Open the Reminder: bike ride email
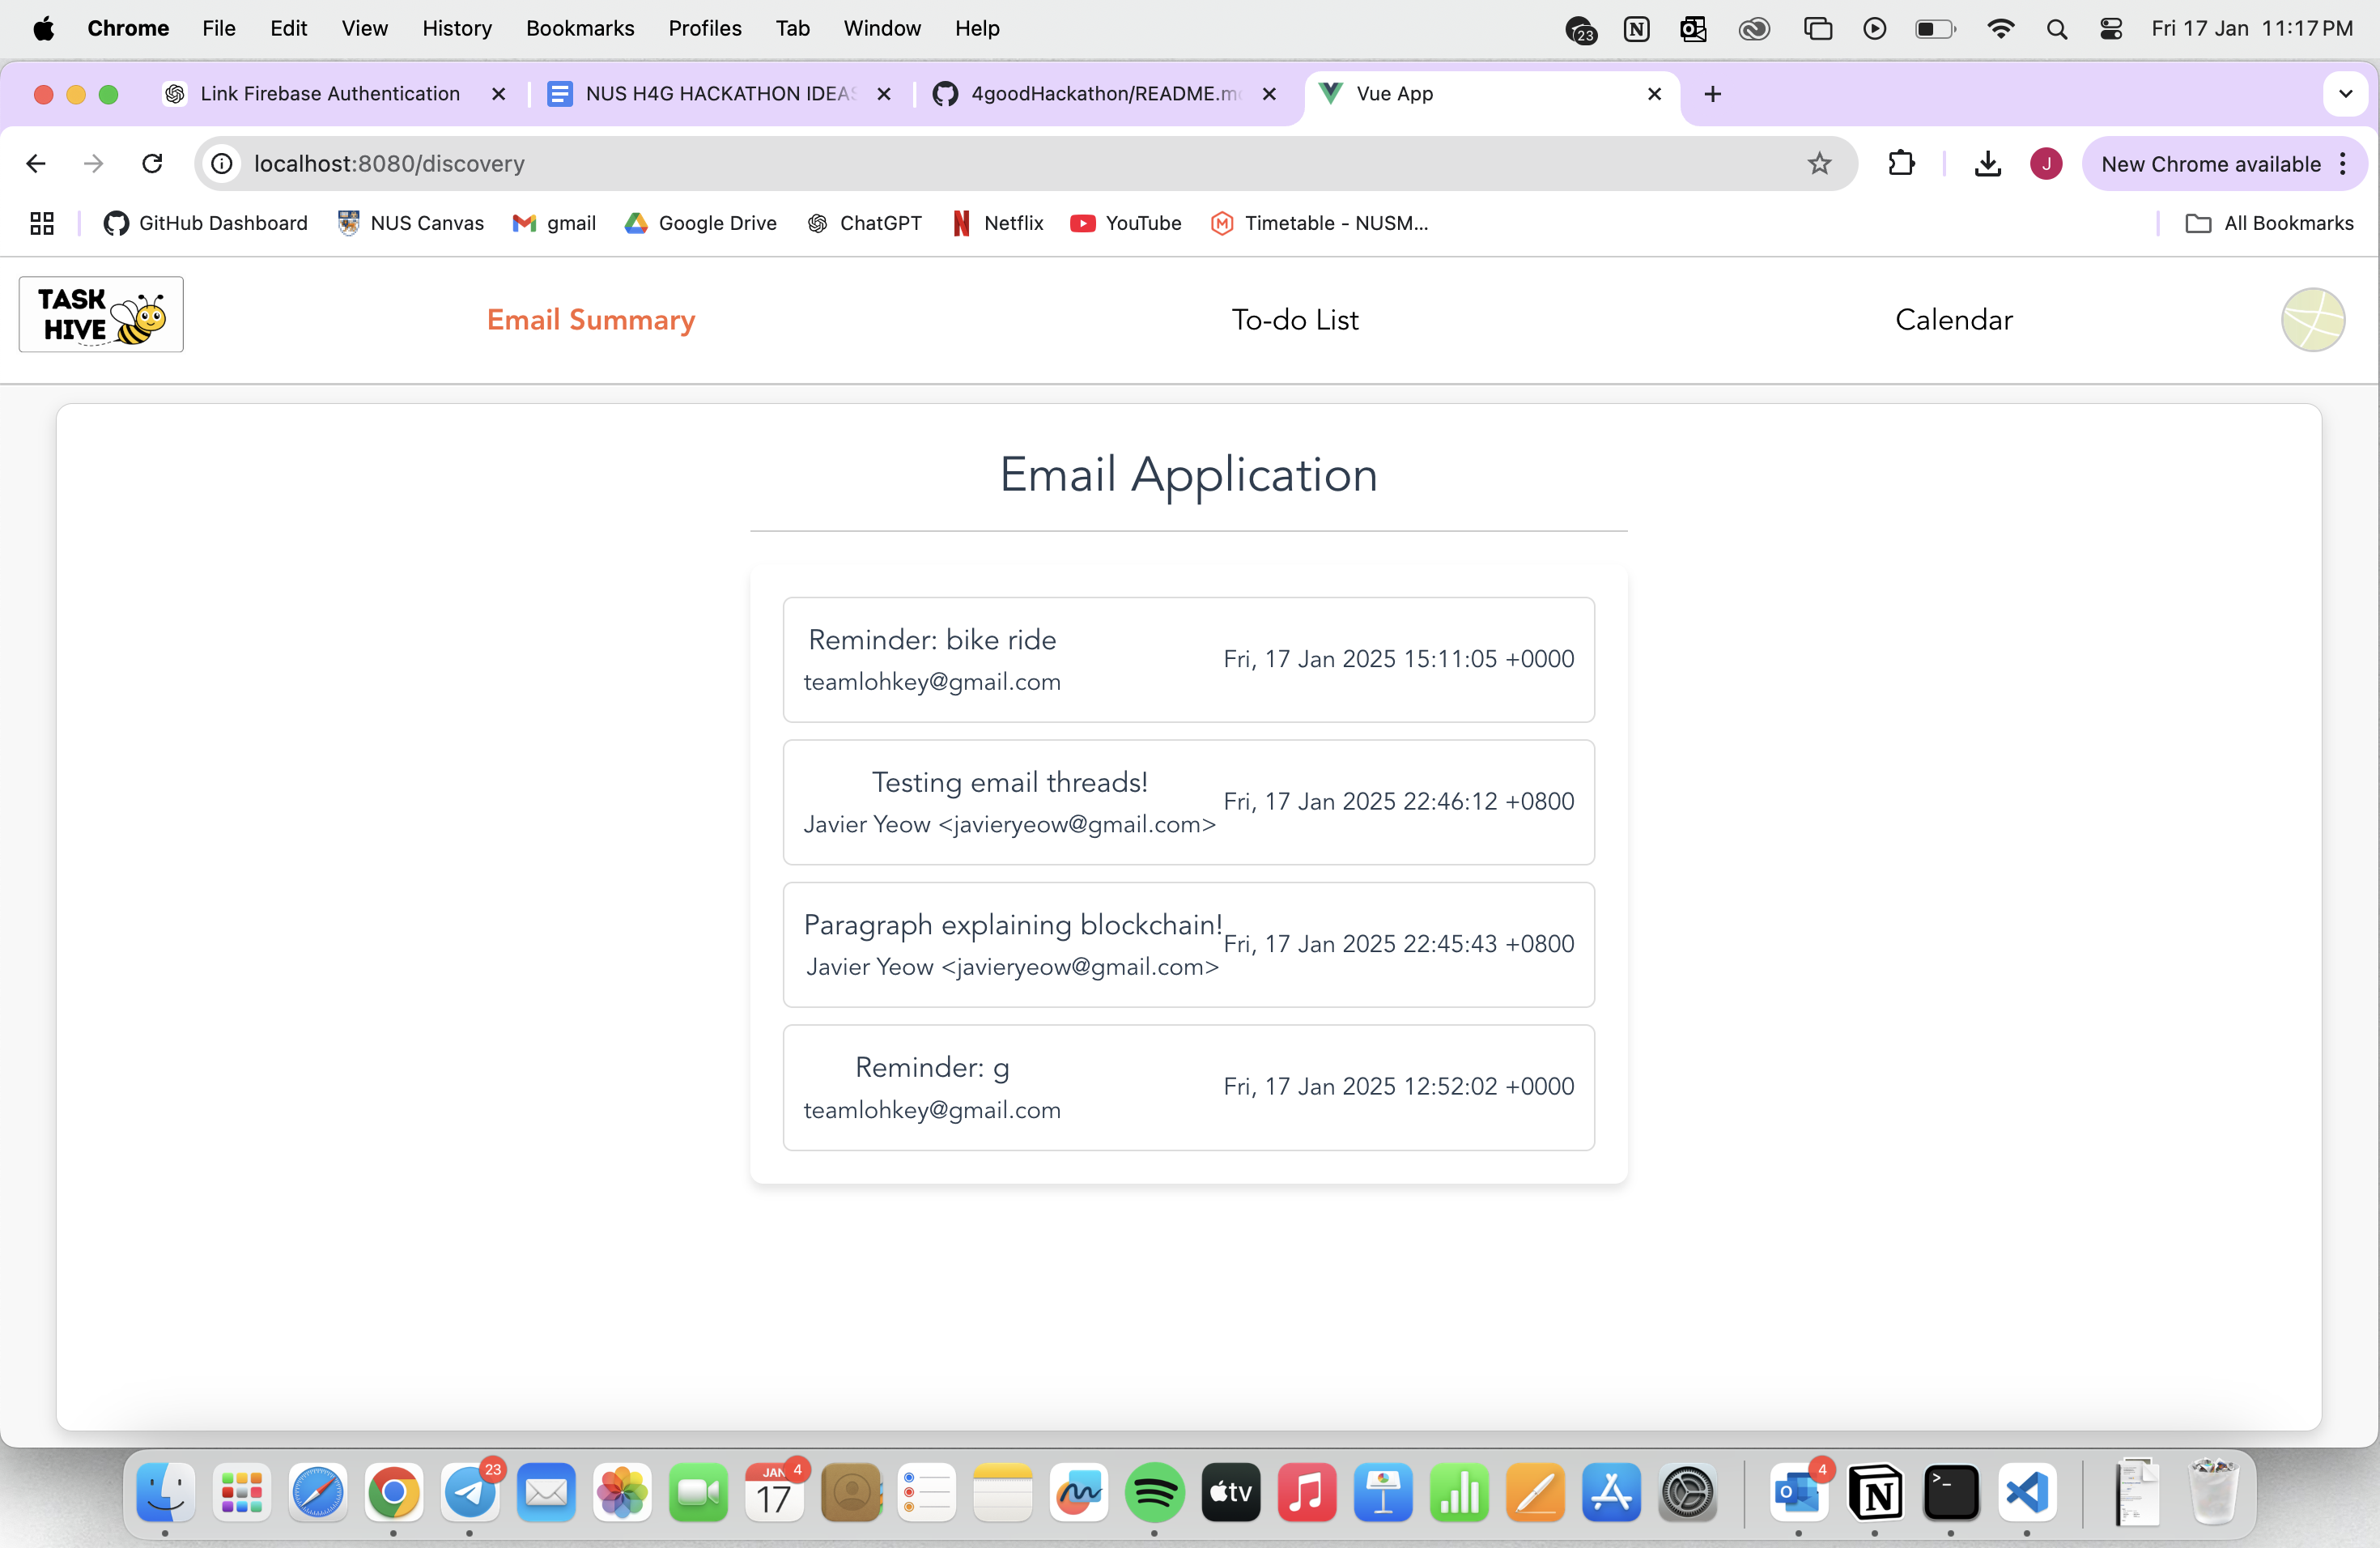The image size is (2380, 1548). point(1188,660)
